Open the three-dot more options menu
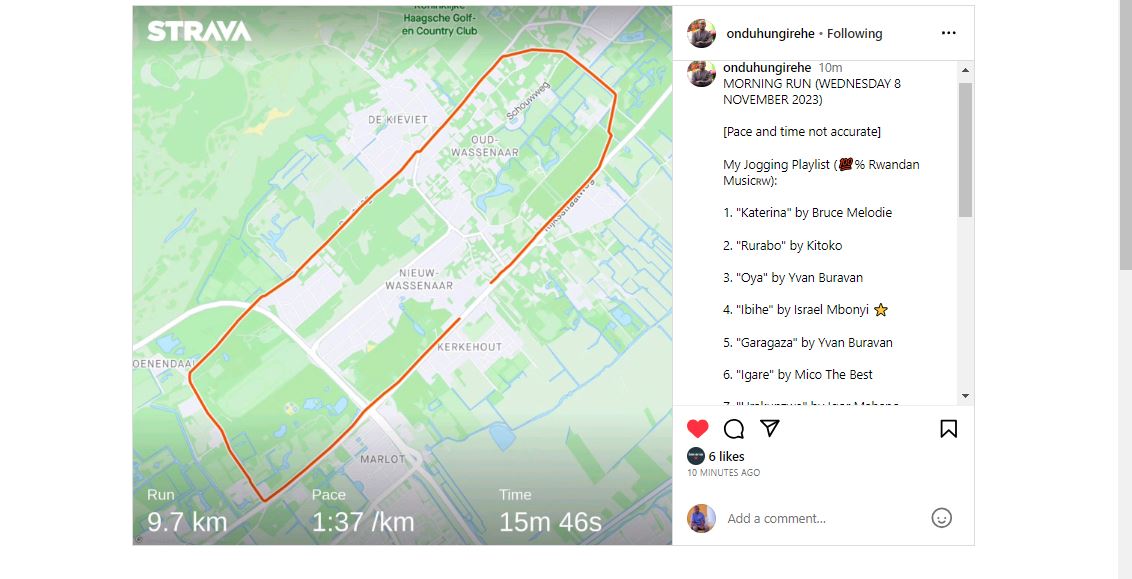This screenshot has width=1132, height=579. click(x=949, y=33)
